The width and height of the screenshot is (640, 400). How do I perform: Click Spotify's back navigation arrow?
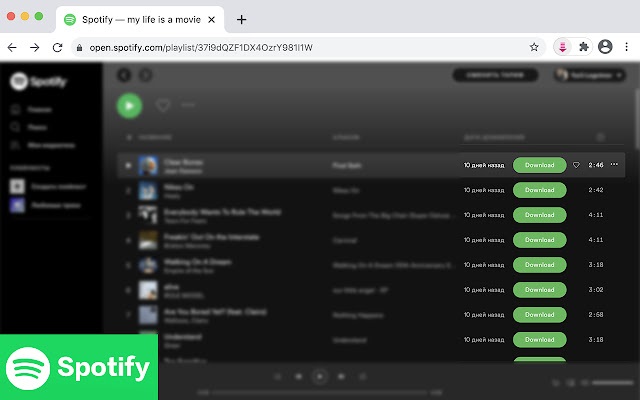point(124,75)
